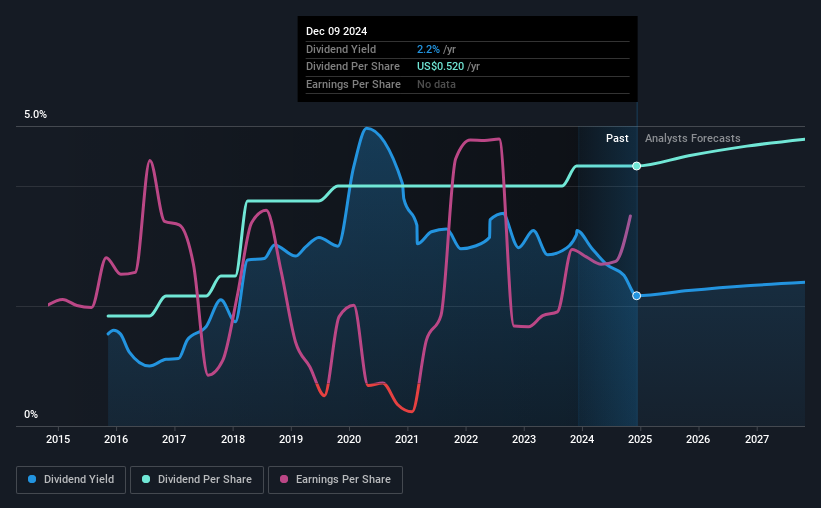821x508 pixels.
Task: Click the 2027 x-axis year label
Action: (757, 439)
